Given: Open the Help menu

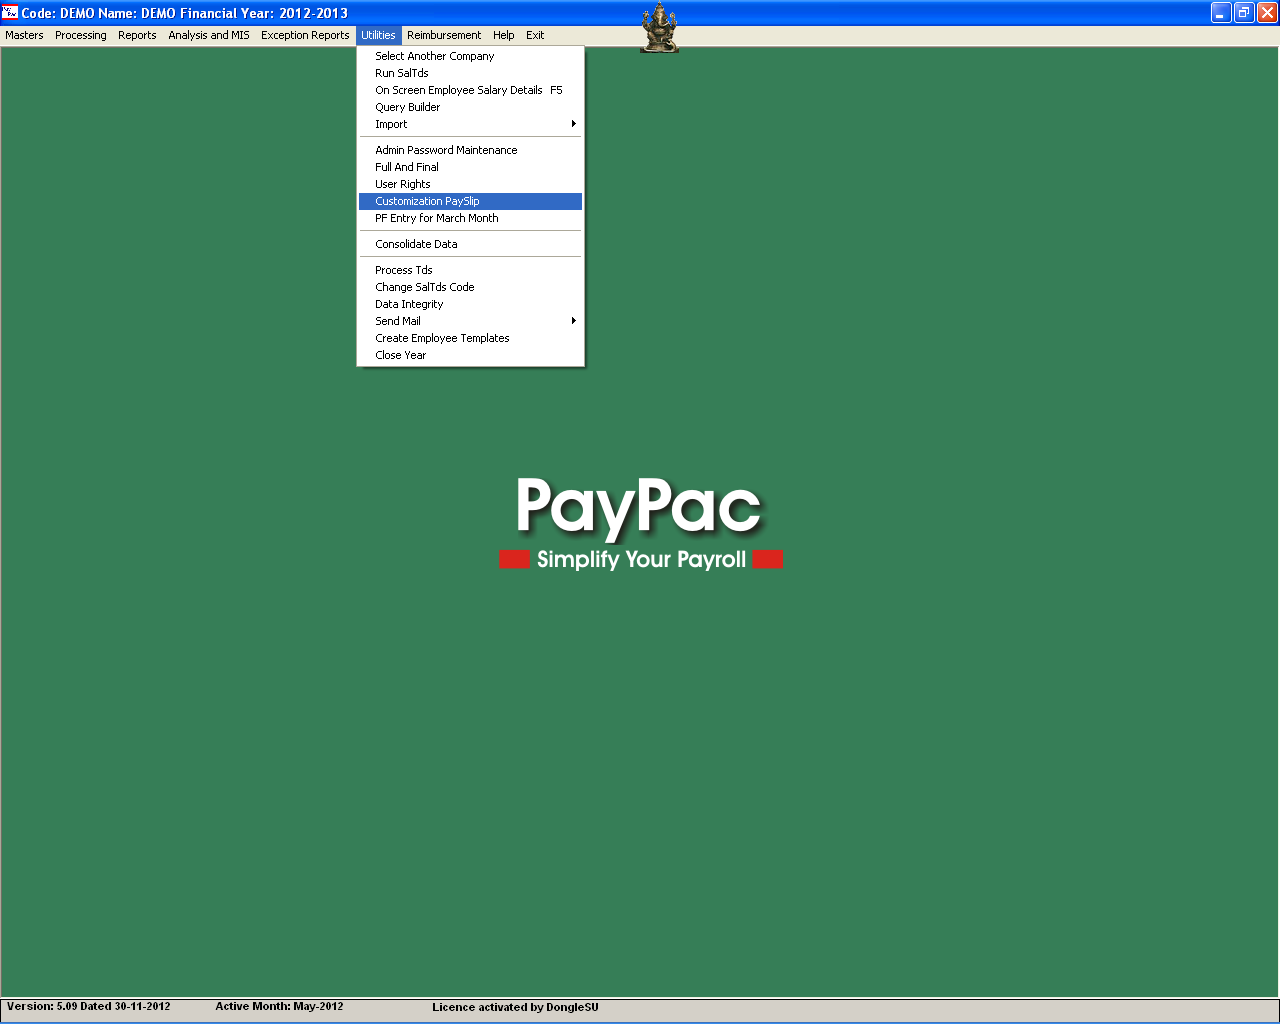Looking at the screenshot, I should [x=503, y=35].
